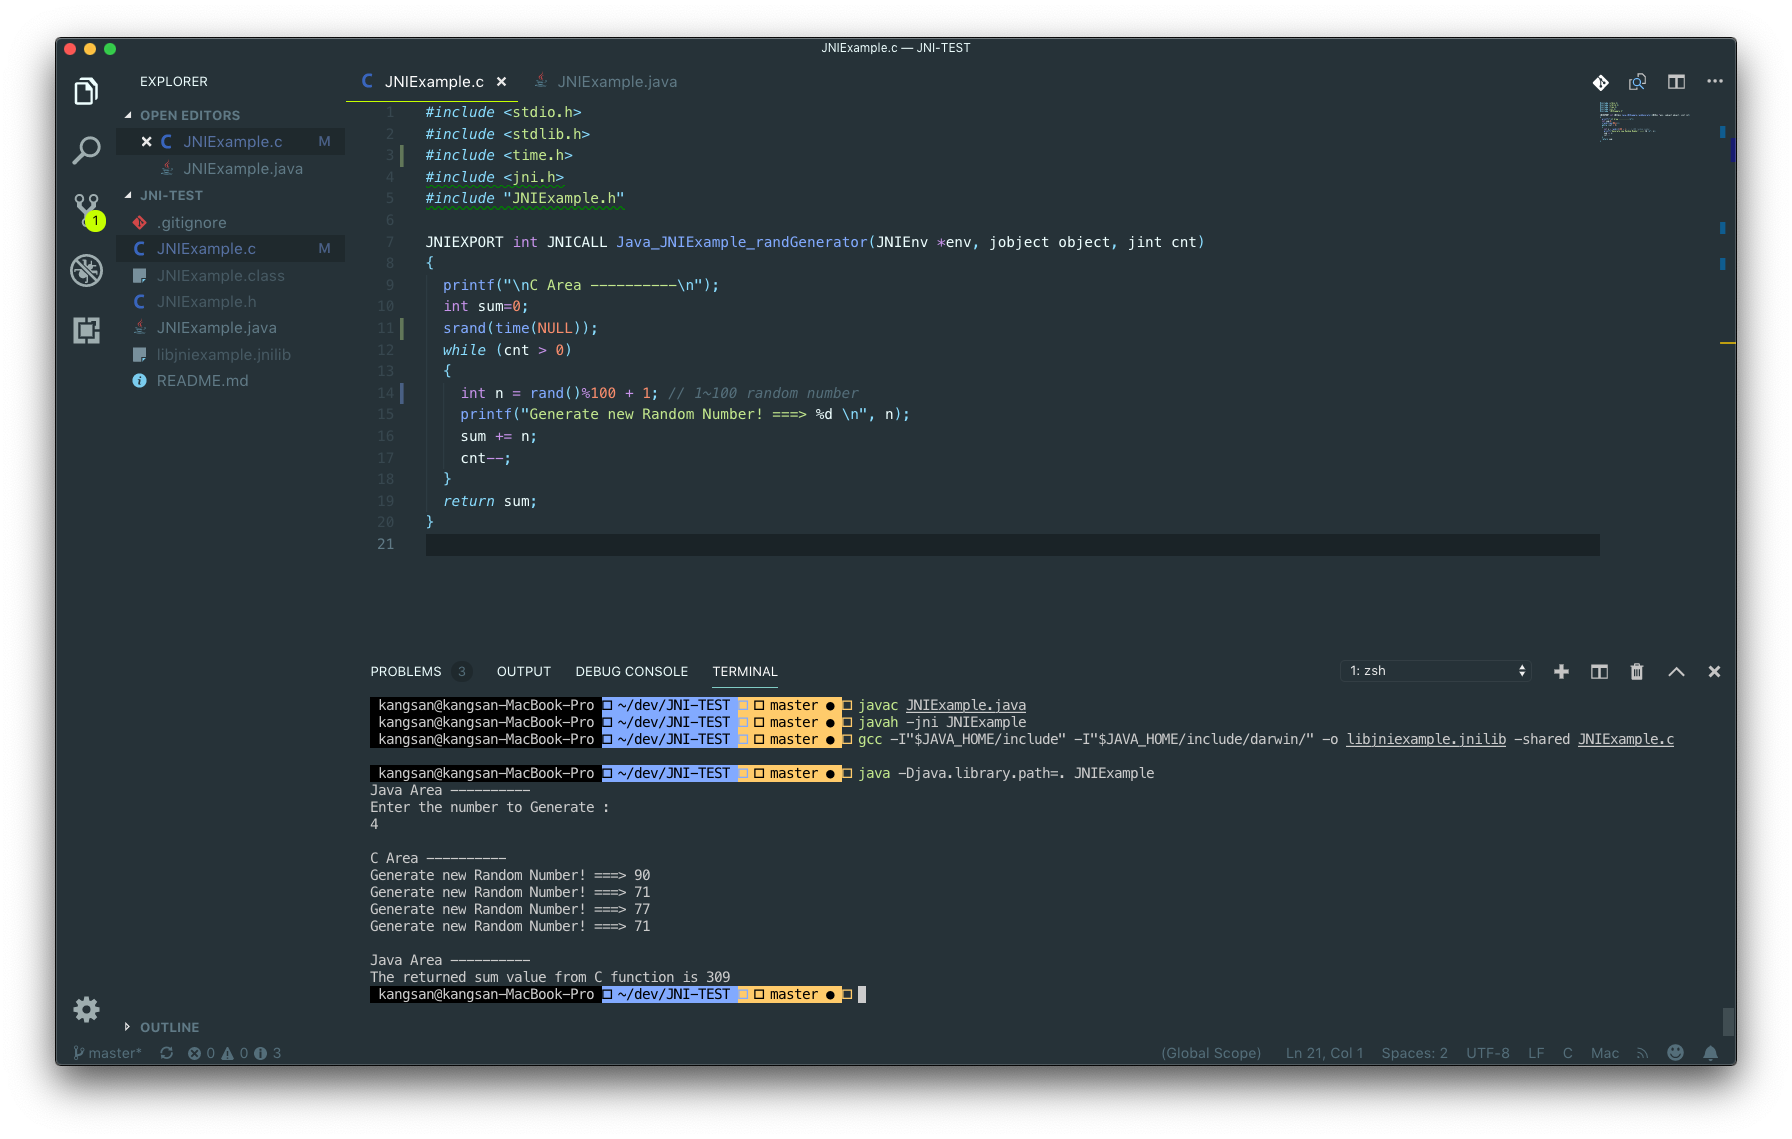Open the Manage gear icon menu
The width and height of the screenshot is (1792, 1139).
pyautogui.click(x=86, y=1009)
